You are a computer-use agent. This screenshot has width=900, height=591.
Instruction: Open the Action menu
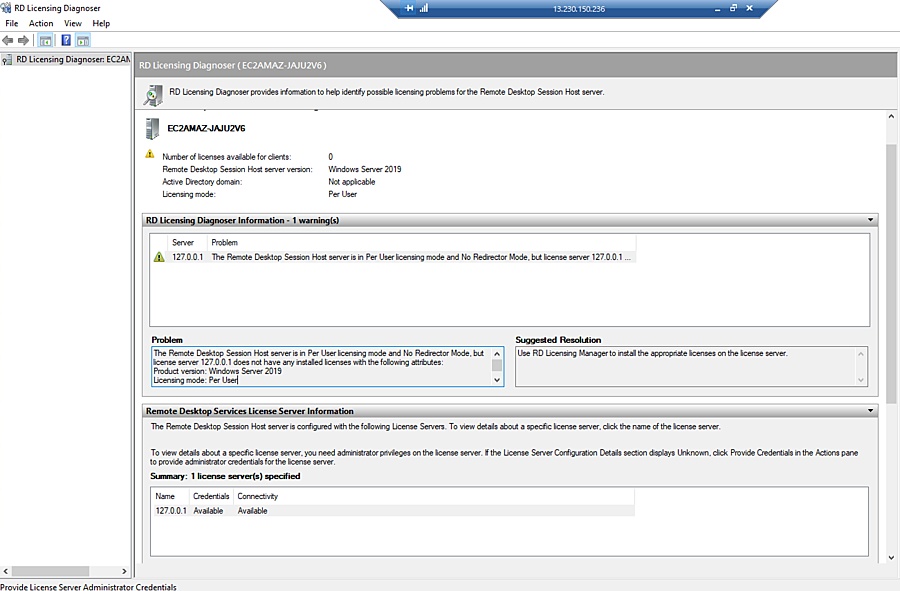tap(41, 23)
